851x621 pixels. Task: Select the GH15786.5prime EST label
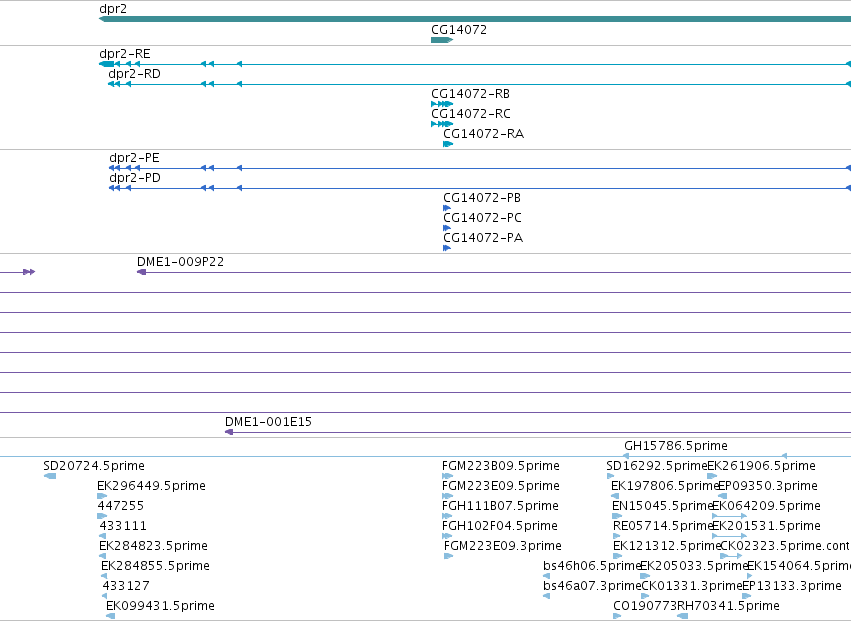point(676,446)
